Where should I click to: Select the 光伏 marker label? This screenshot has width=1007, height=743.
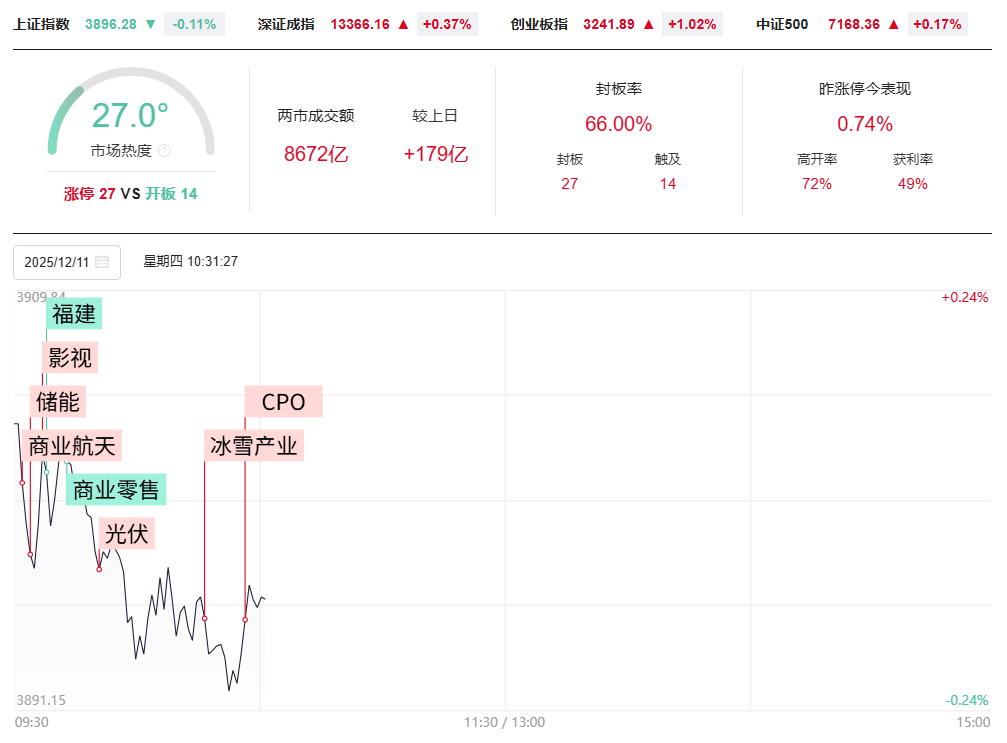tap(126, 534)
